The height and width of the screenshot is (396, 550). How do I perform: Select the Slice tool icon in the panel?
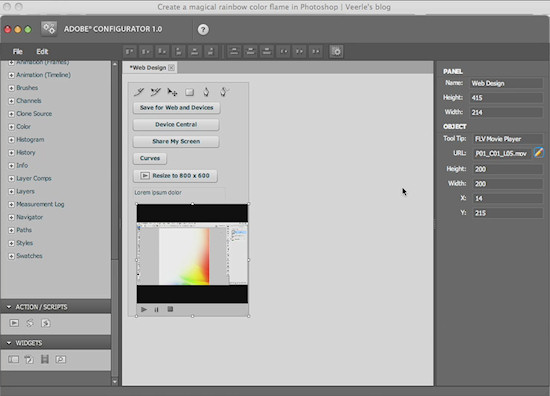[x=139, y=92]
